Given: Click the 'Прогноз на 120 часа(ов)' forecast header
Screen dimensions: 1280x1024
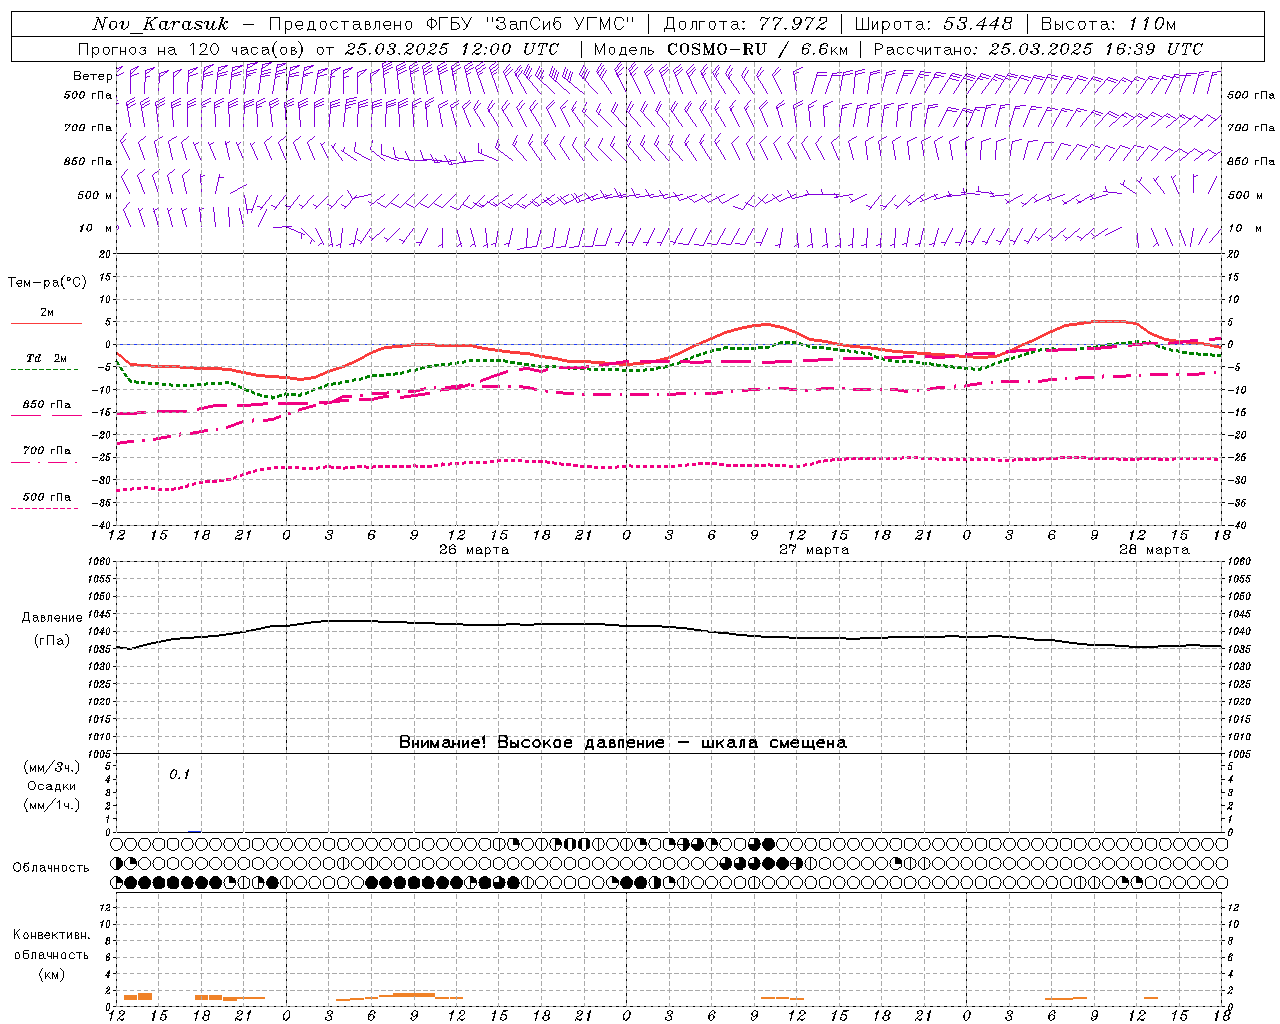Looking at the screenshot, I should [x=192, y=49].
